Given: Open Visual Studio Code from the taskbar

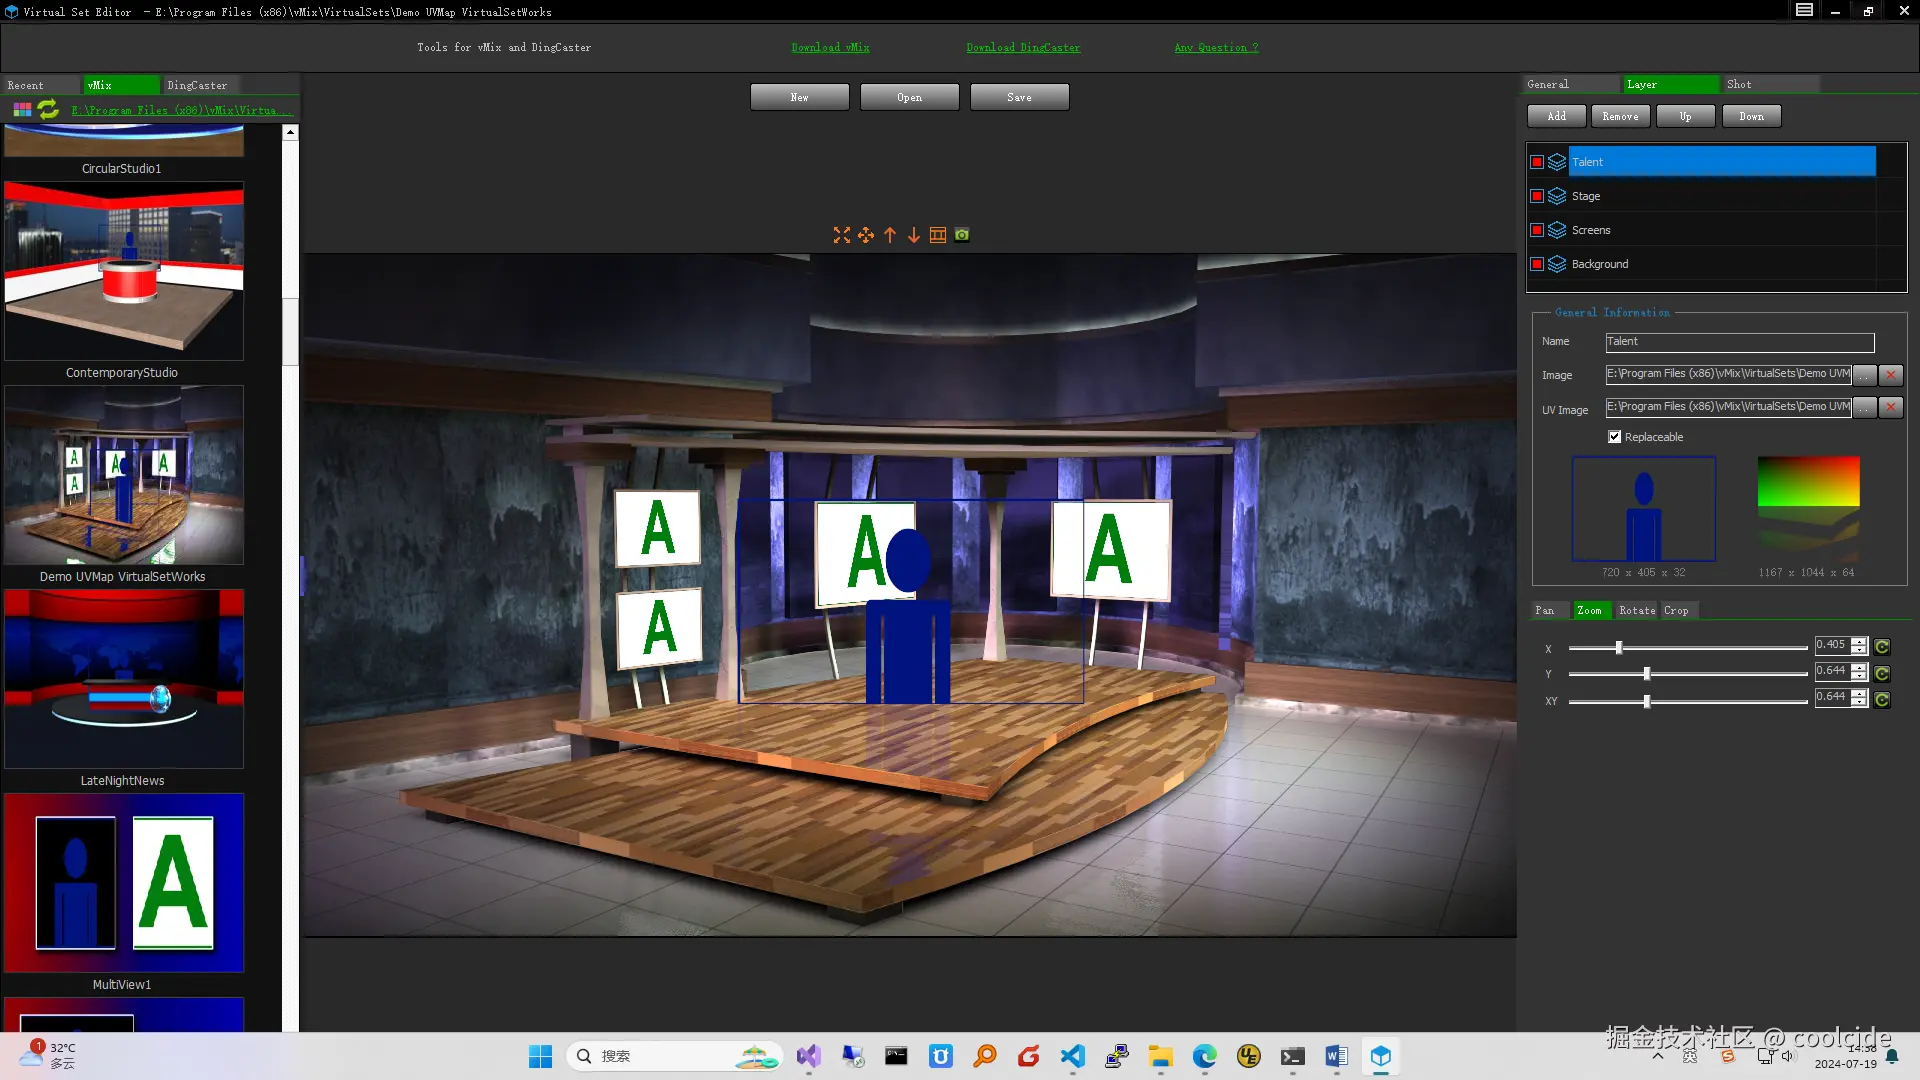Looking at the screenshot, I should click(x=1072, y=1056).
